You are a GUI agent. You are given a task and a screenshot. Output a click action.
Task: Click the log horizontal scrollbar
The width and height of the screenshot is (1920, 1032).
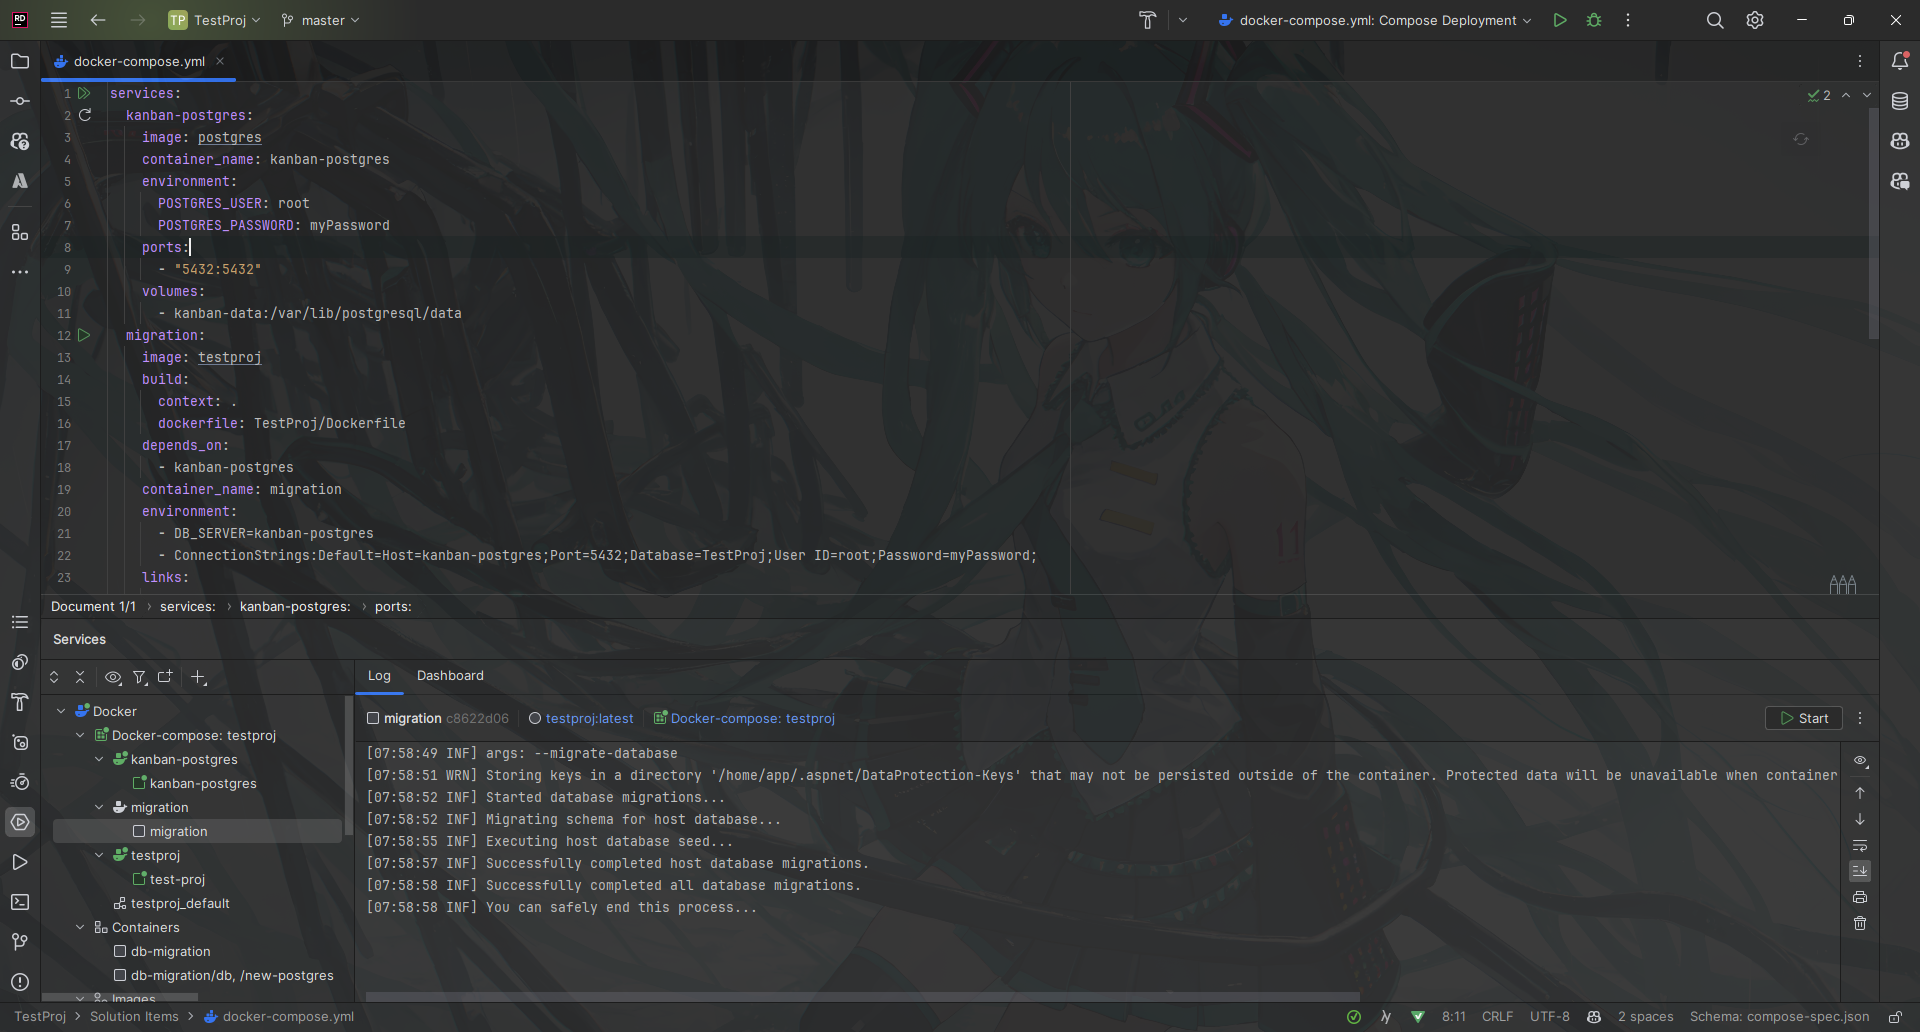pyautogui.click(x=862, y=996)
